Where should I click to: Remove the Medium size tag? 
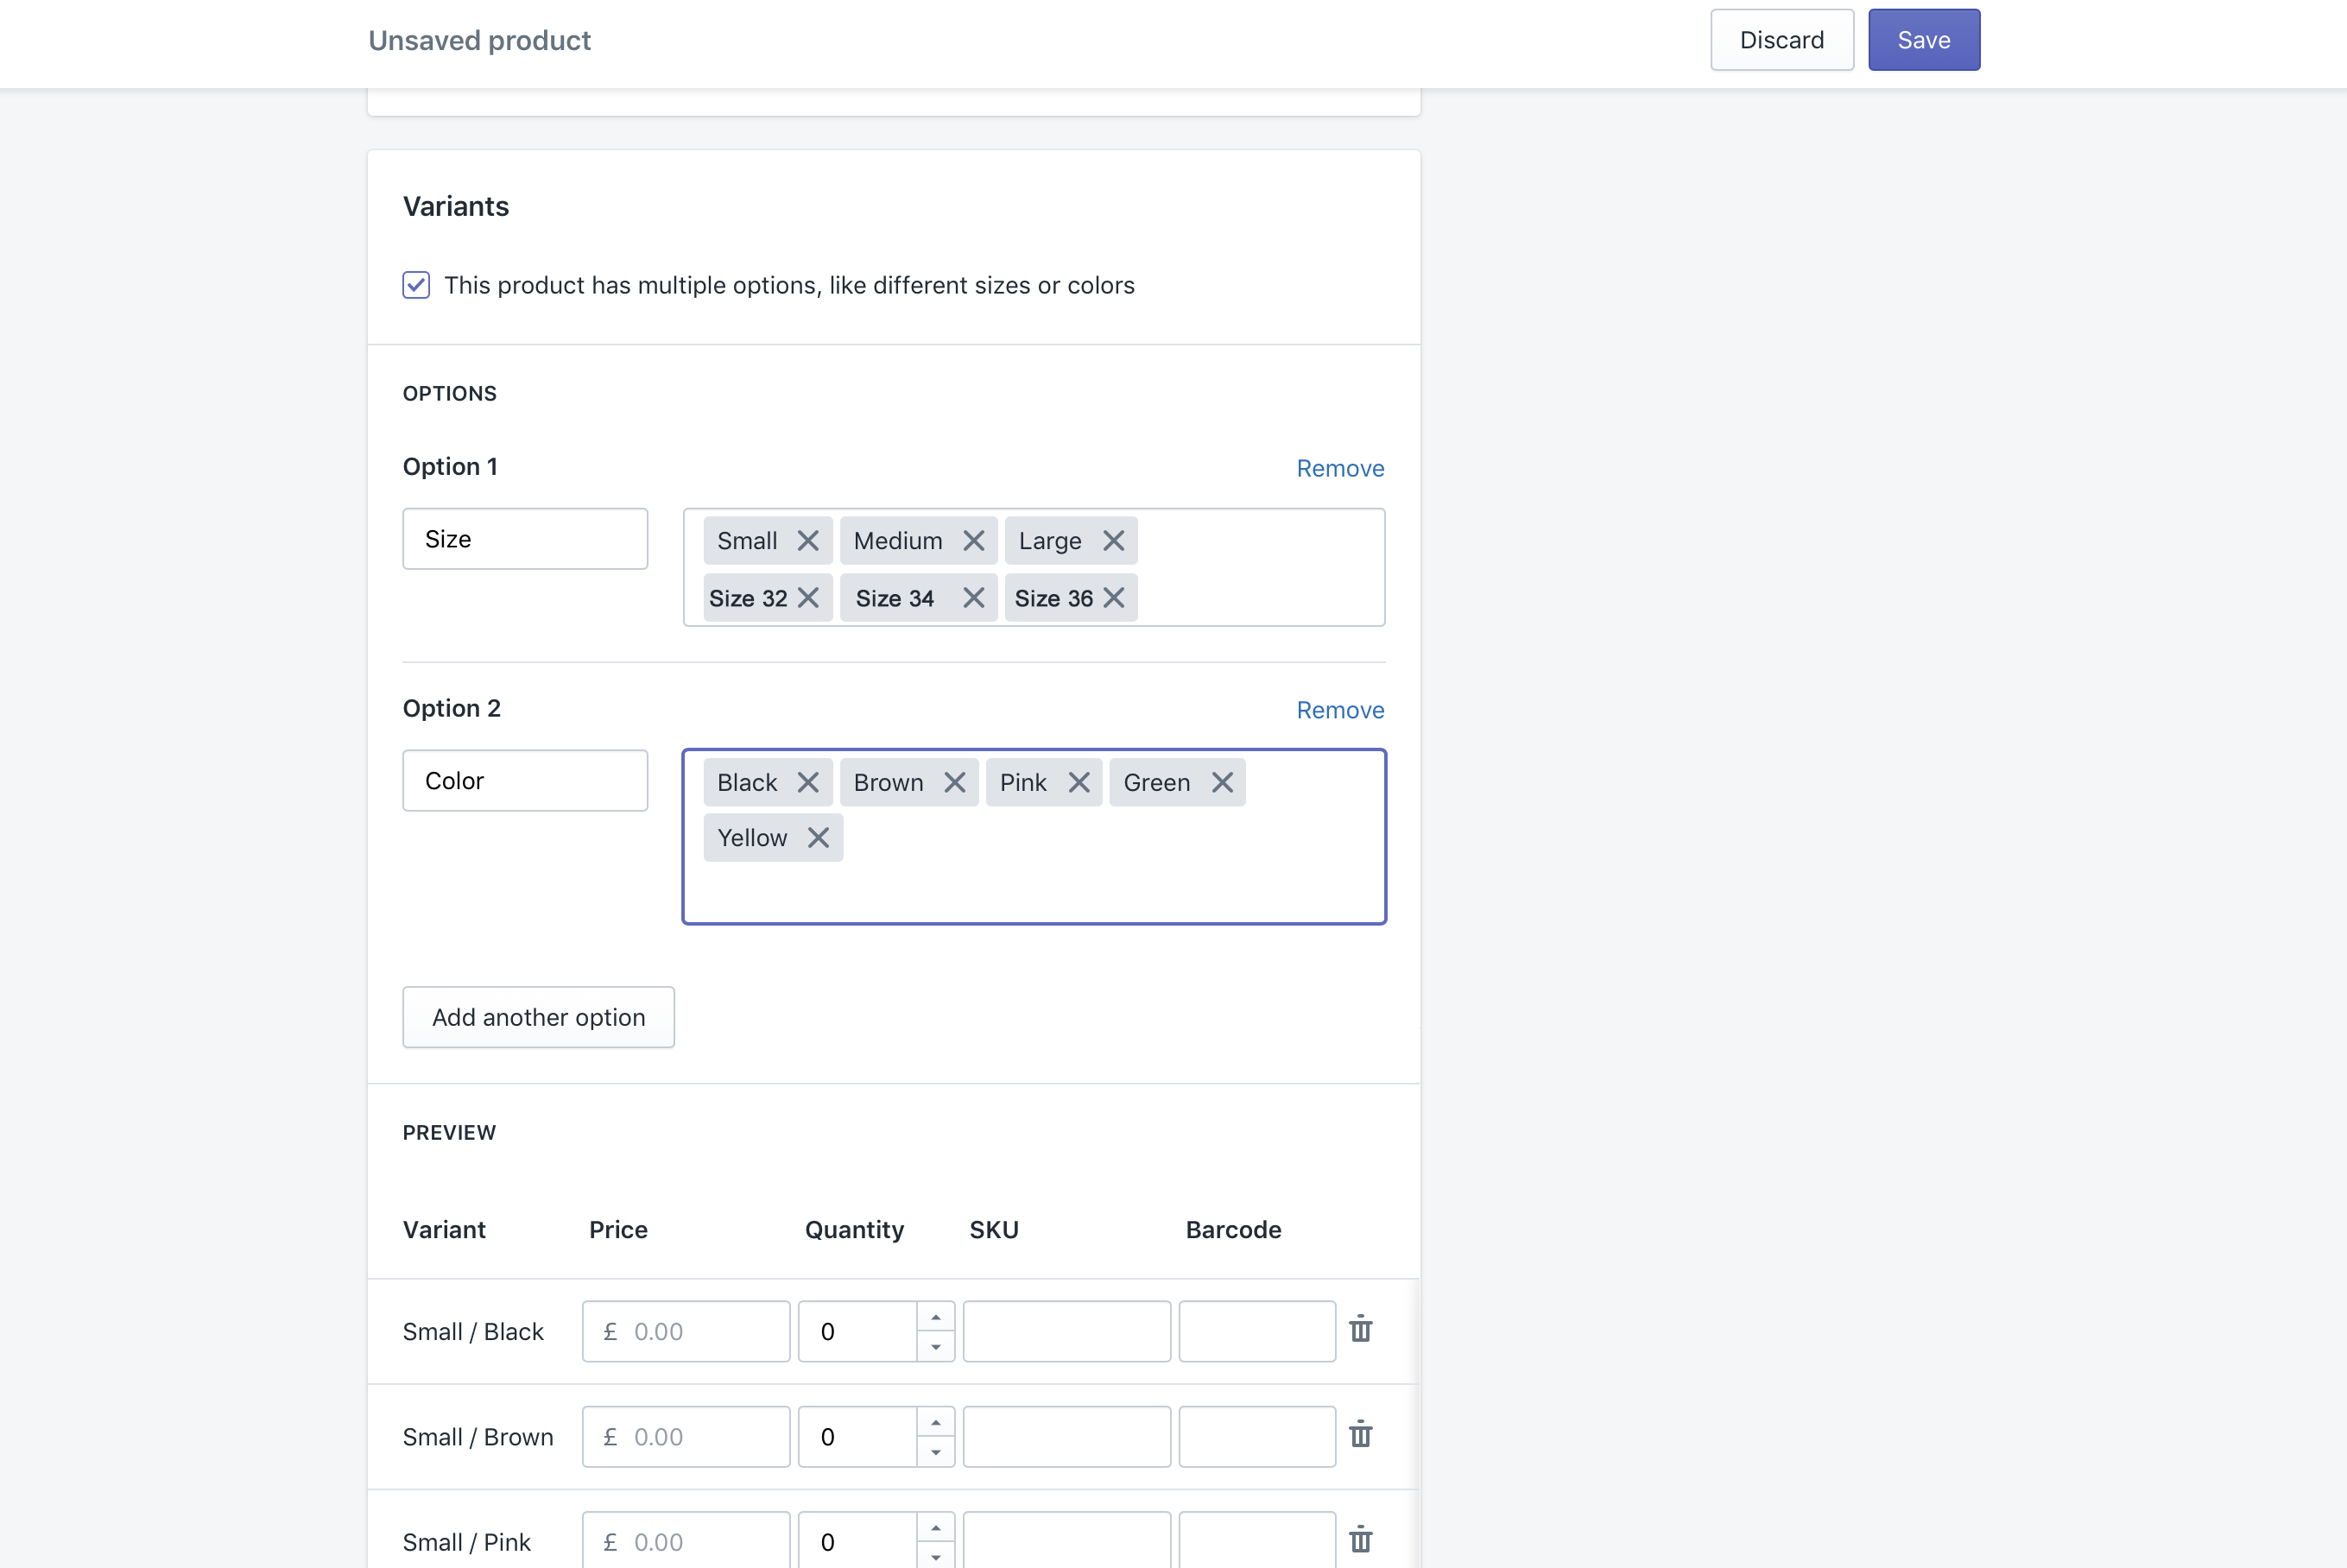pos(973,541)
